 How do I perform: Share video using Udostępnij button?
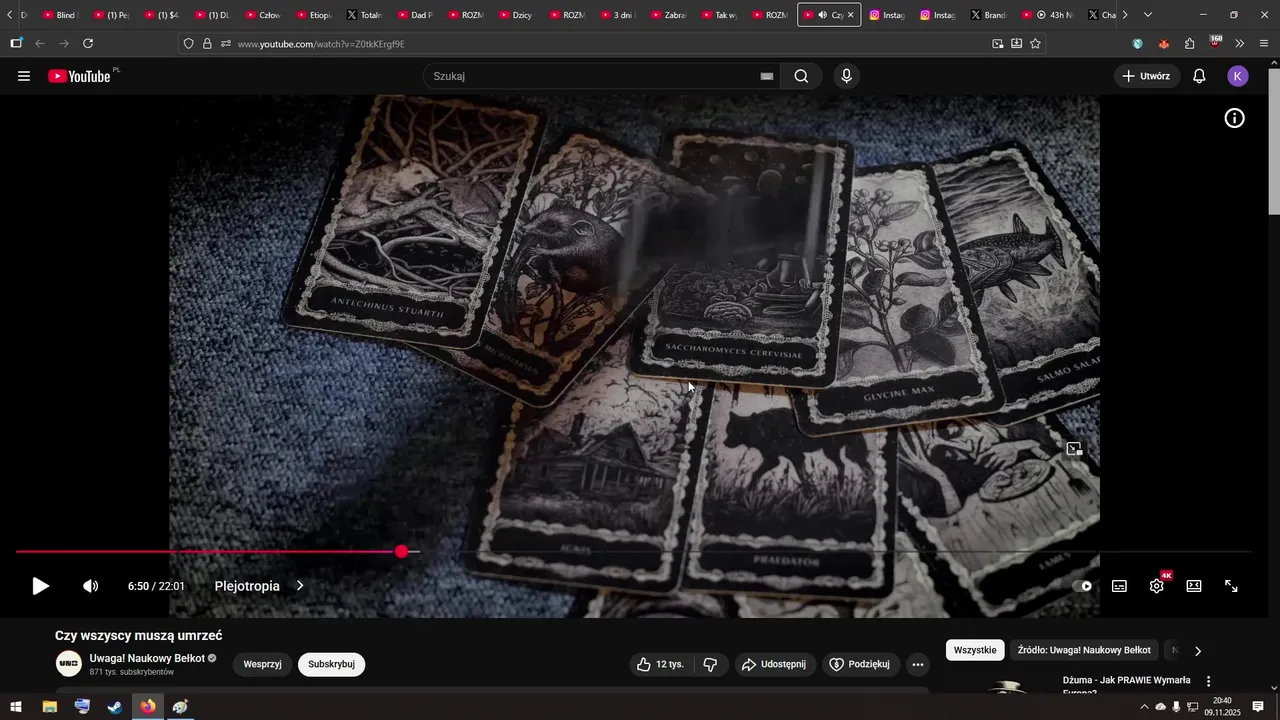[773, 664]
